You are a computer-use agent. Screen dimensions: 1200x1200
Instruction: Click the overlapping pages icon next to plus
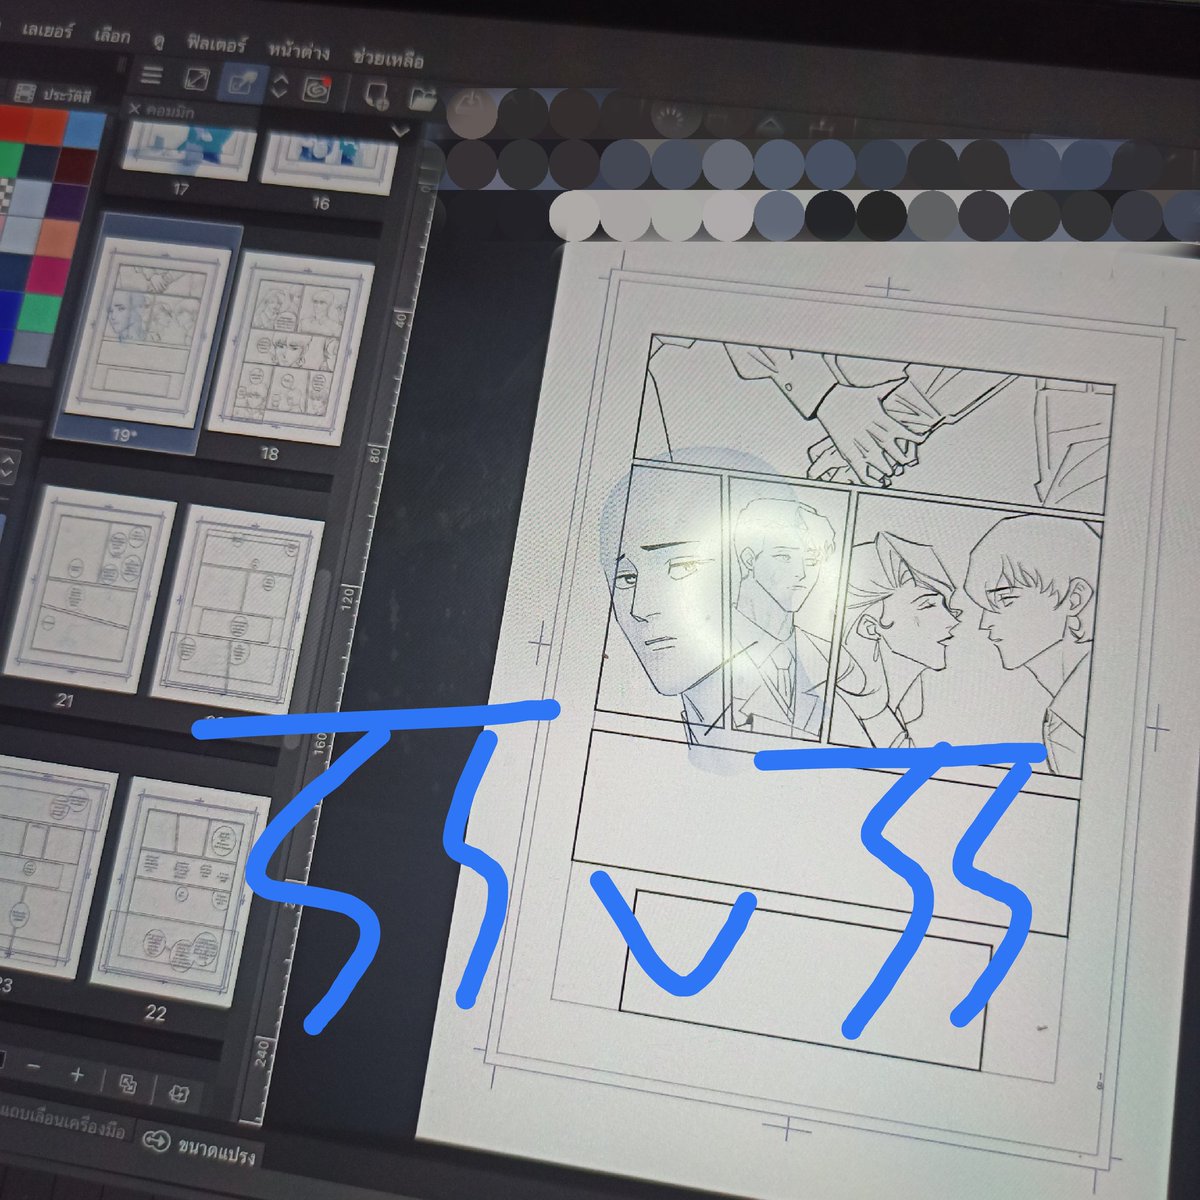click(x=127, y=1084)
